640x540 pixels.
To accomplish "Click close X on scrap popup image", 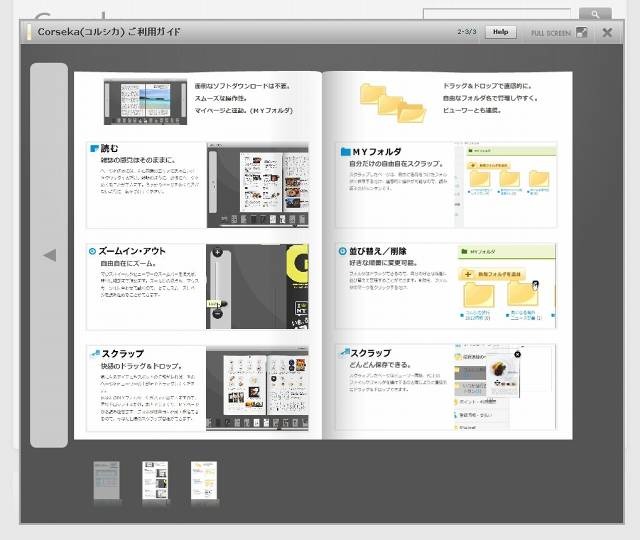I will point(517,354).
